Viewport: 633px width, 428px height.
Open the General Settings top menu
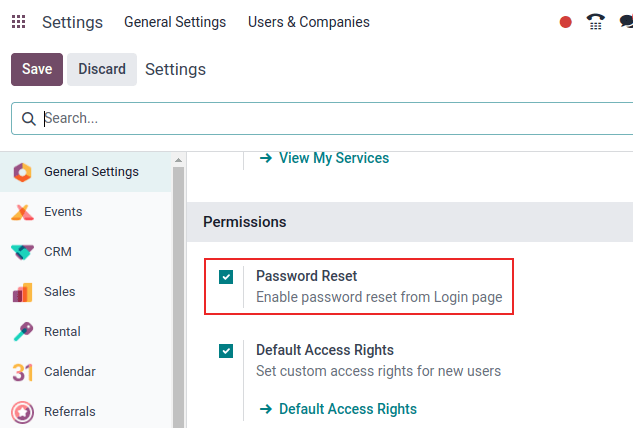click(x=175, y=22)
